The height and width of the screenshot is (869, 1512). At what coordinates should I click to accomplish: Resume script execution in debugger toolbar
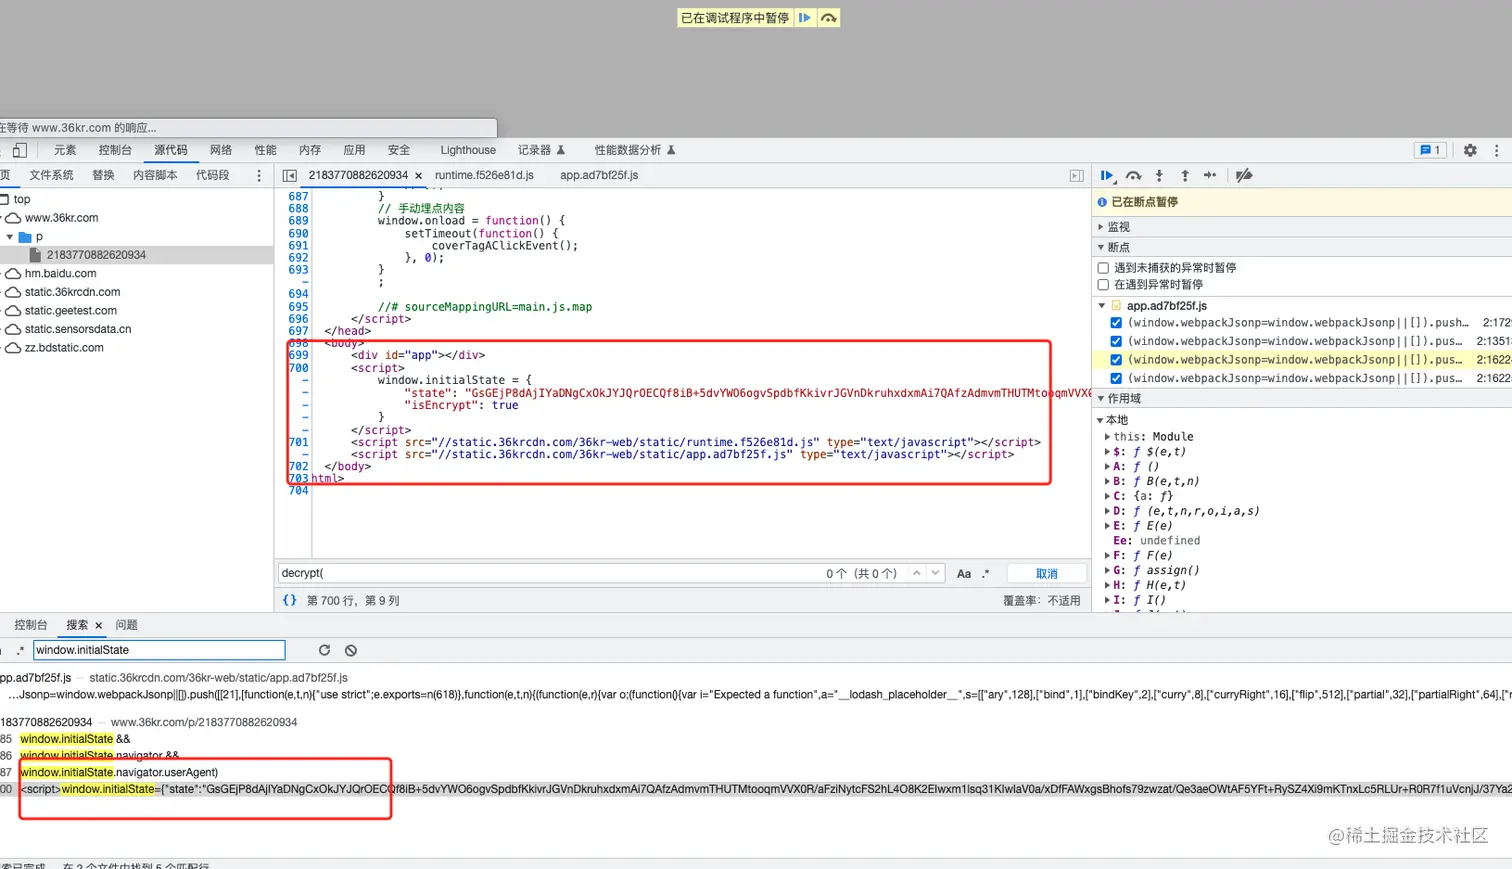point(1107,176)
